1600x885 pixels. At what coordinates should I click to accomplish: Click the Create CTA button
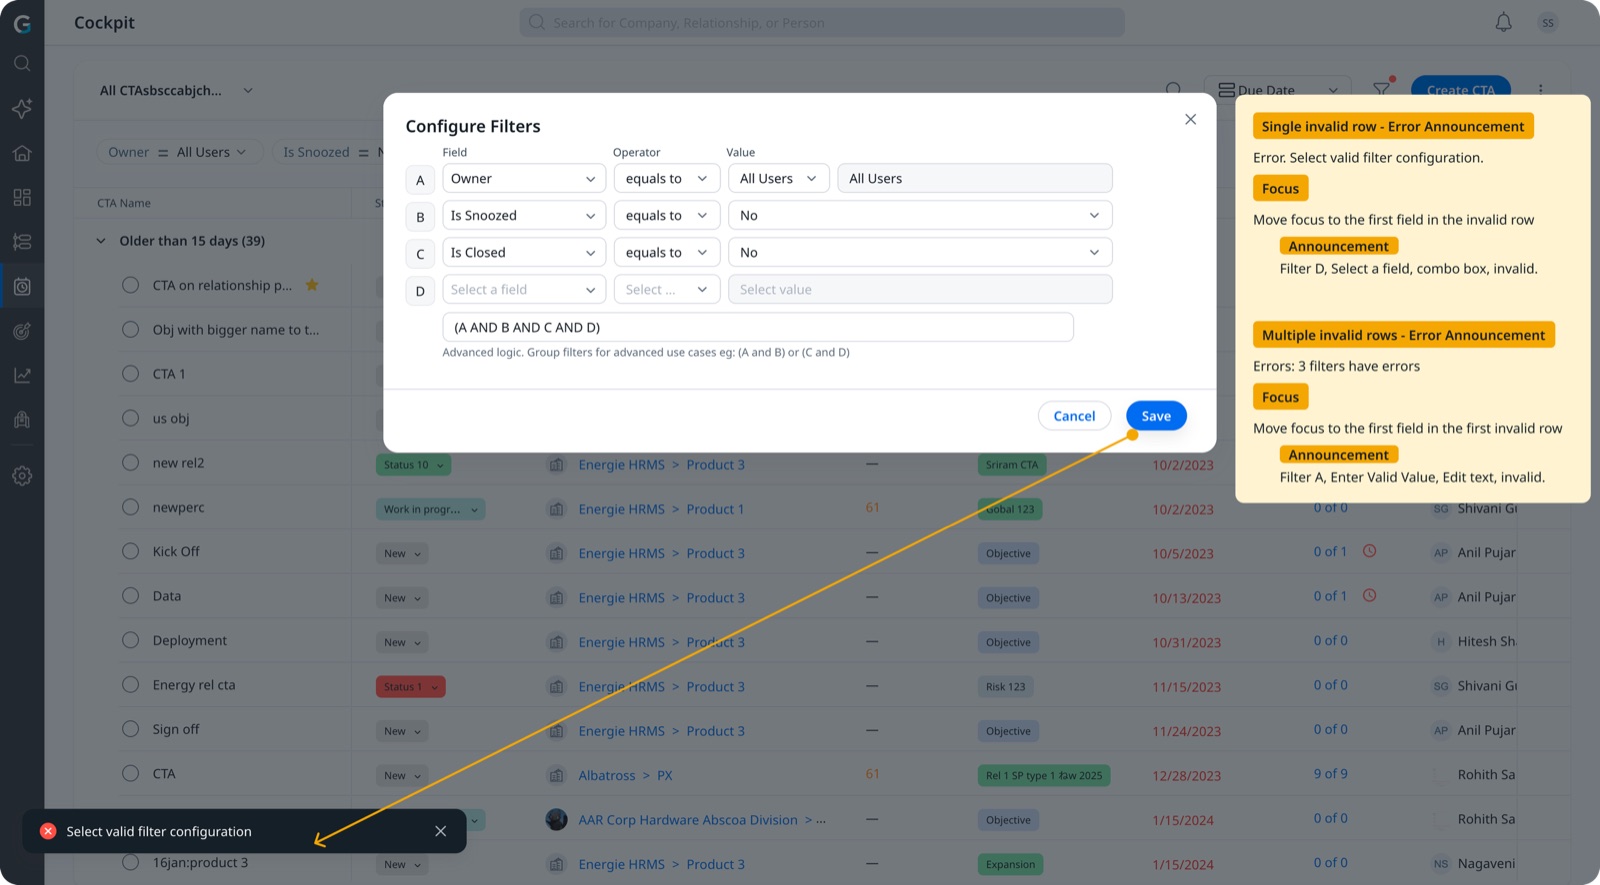(x=1460, y=89)
